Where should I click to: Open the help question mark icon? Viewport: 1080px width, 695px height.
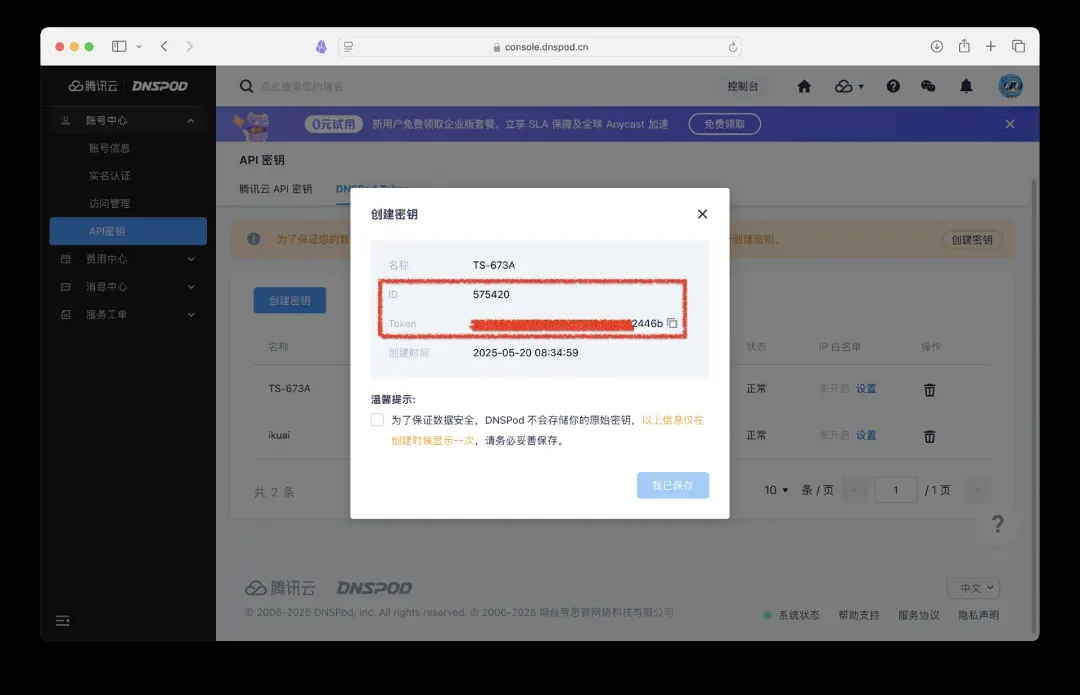coord(893,87)
